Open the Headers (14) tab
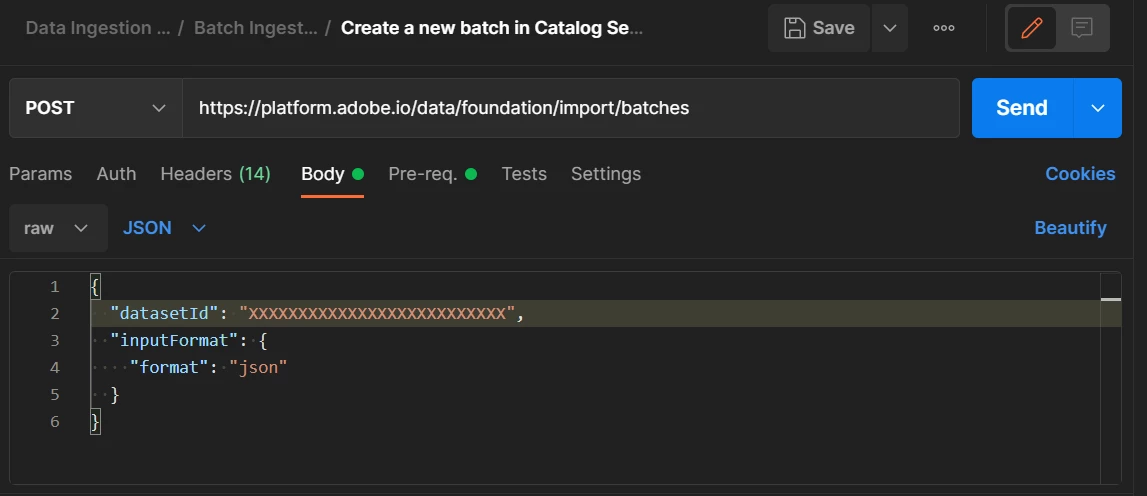The height and width of the screenshot is (496, 1147). 215,174
